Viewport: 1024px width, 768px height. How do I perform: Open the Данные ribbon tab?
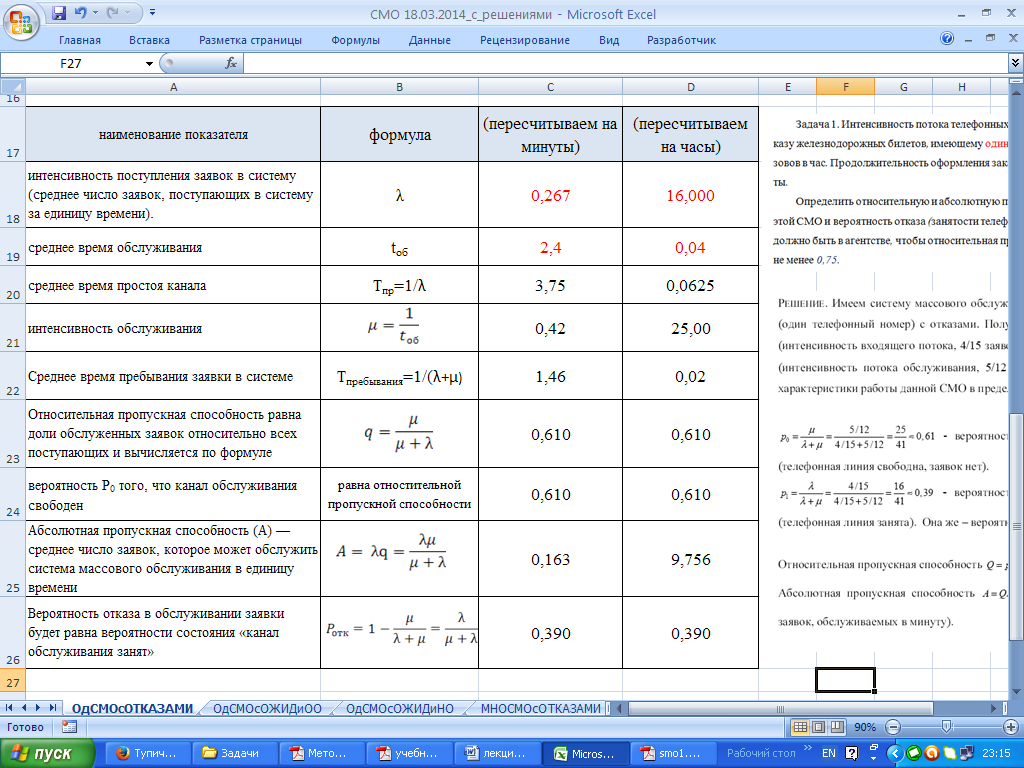(x=430, y=40)
